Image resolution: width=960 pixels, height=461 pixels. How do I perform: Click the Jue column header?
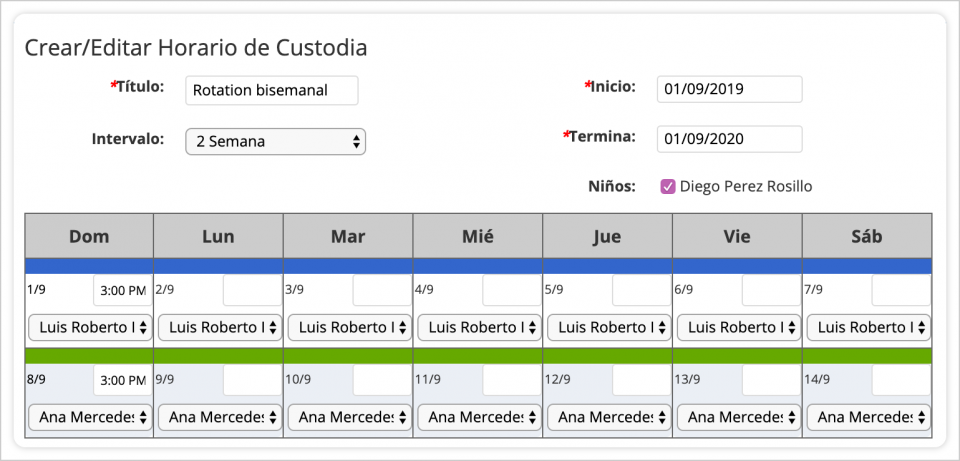608,236
